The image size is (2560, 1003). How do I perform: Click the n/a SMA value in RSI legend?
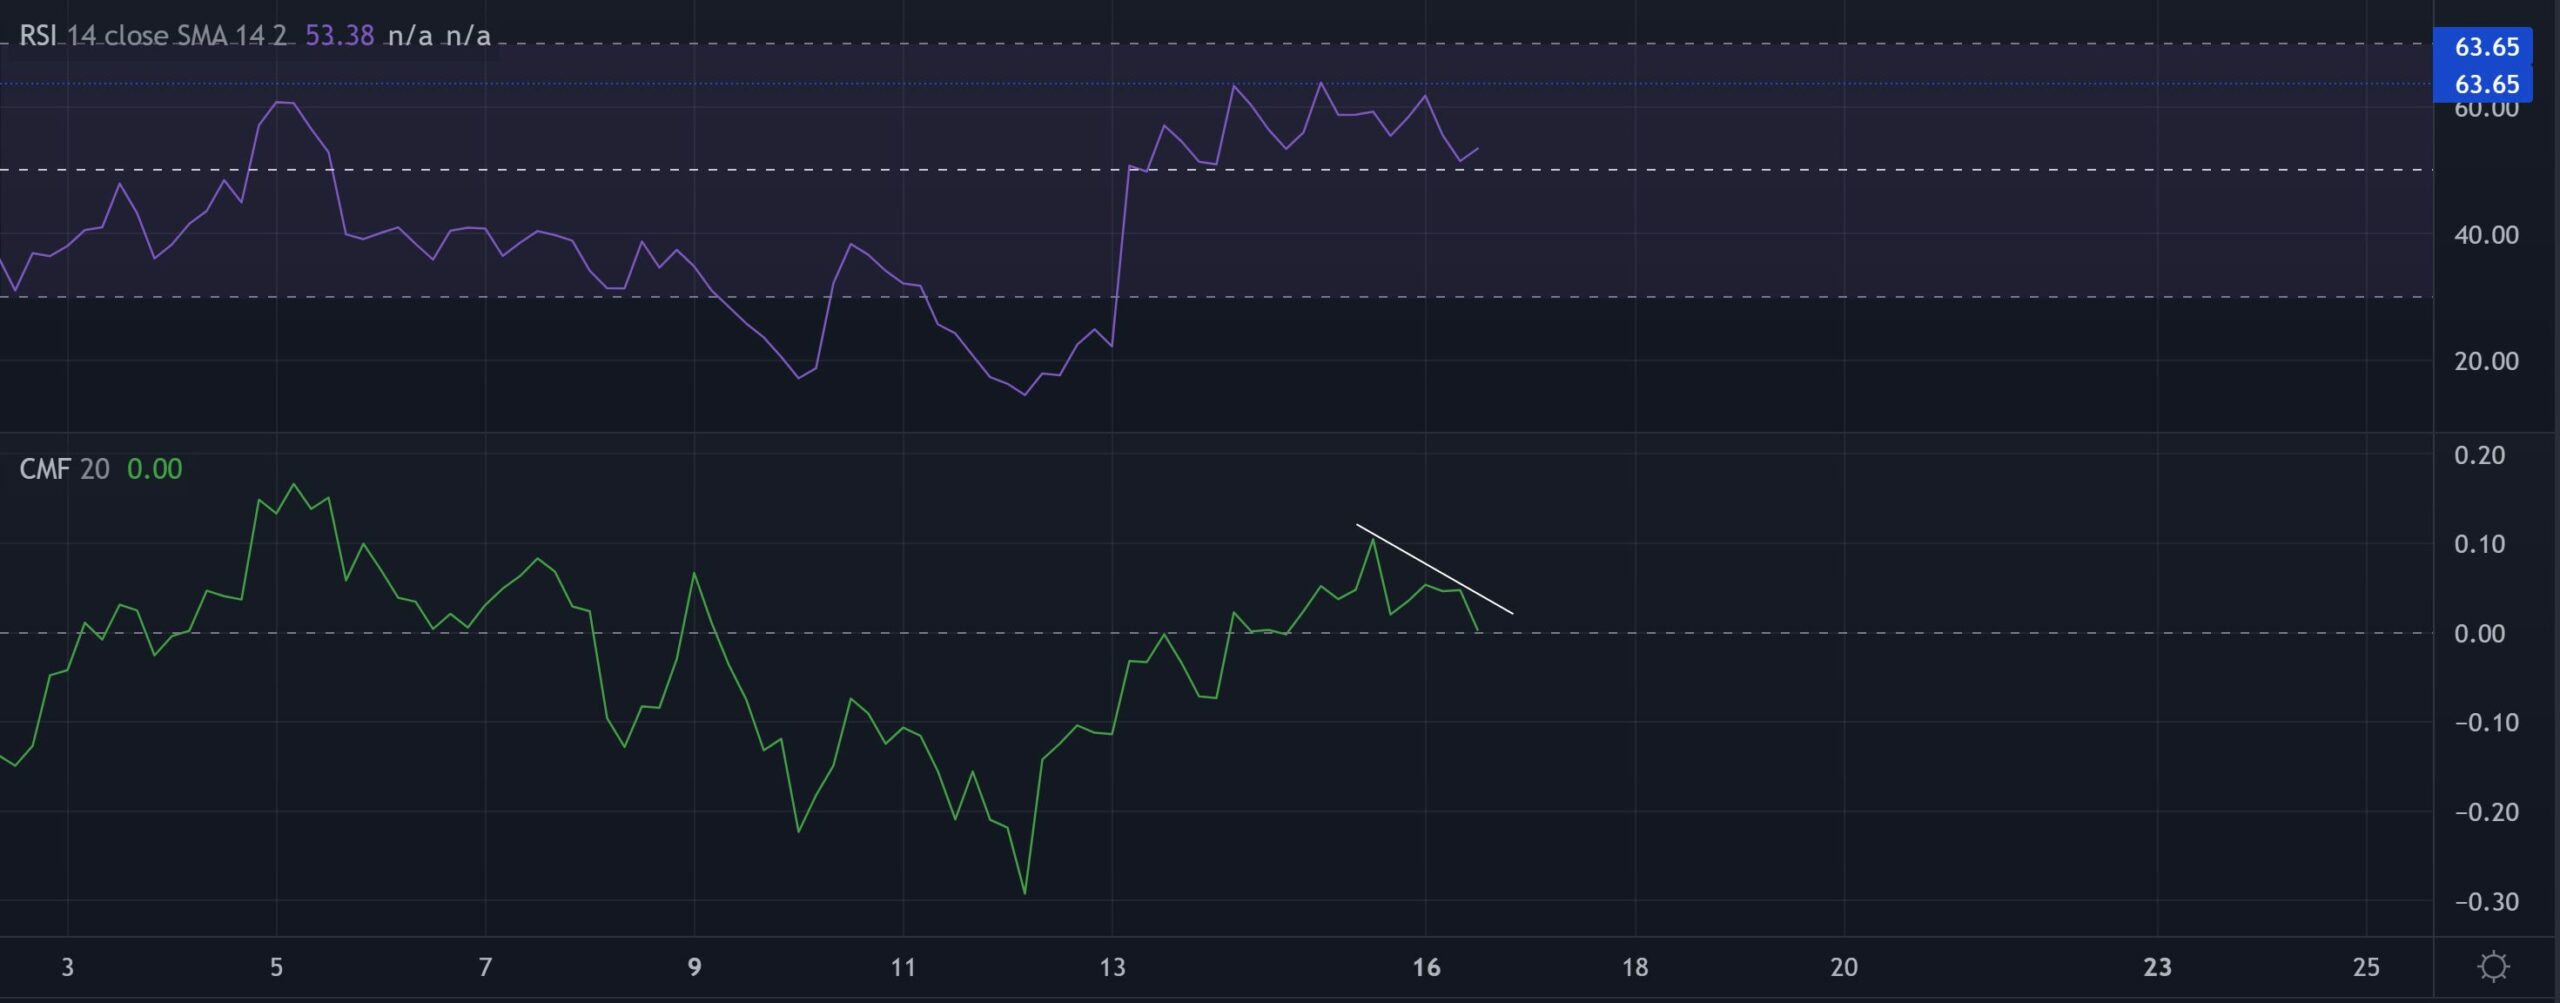(410, 35)
